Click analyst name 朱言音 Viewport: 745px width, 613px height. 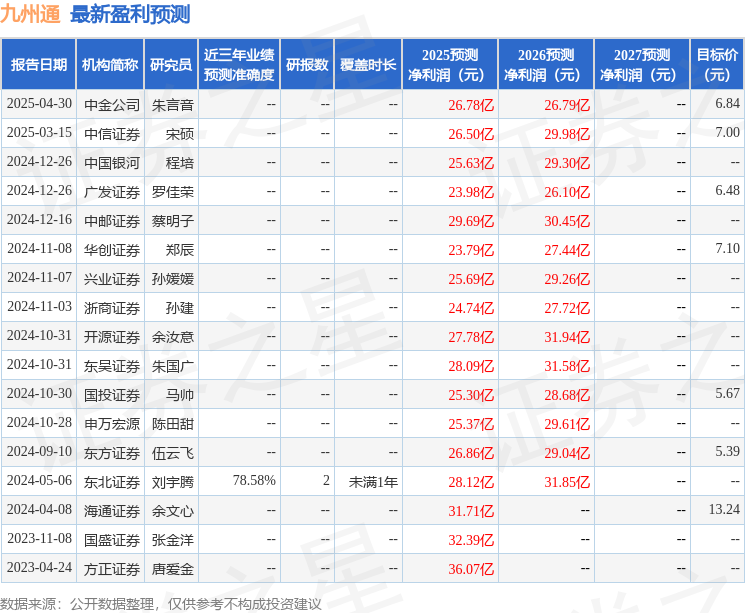(x=173, y=105)
